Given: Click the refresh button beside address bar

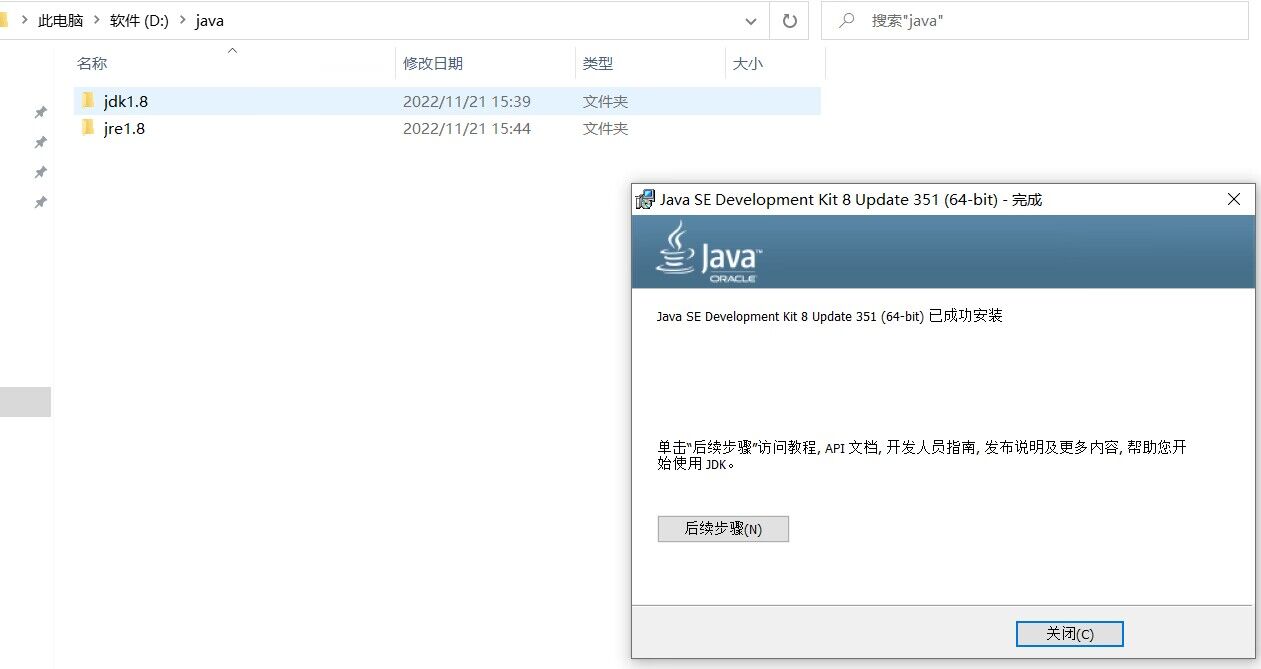Looking at the screenshot, I should pyautogui.click(x=789, y=20).
